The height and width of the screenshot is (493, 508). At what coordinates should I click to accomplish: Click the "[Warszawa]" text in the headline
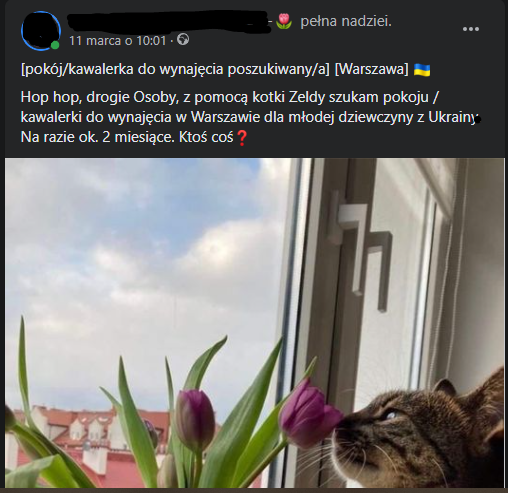pos(371,70)
